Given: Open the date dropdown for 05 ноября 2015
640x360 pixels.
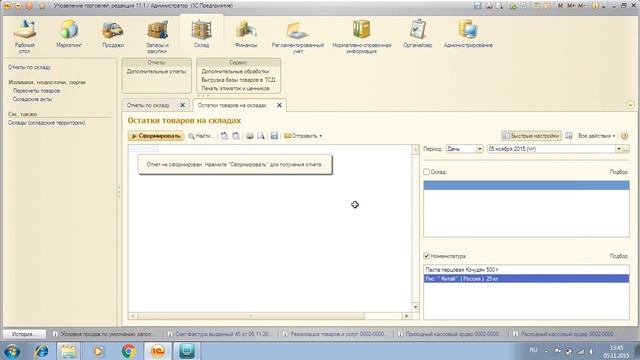Looking at the screenshot, I should click(618, 149).
